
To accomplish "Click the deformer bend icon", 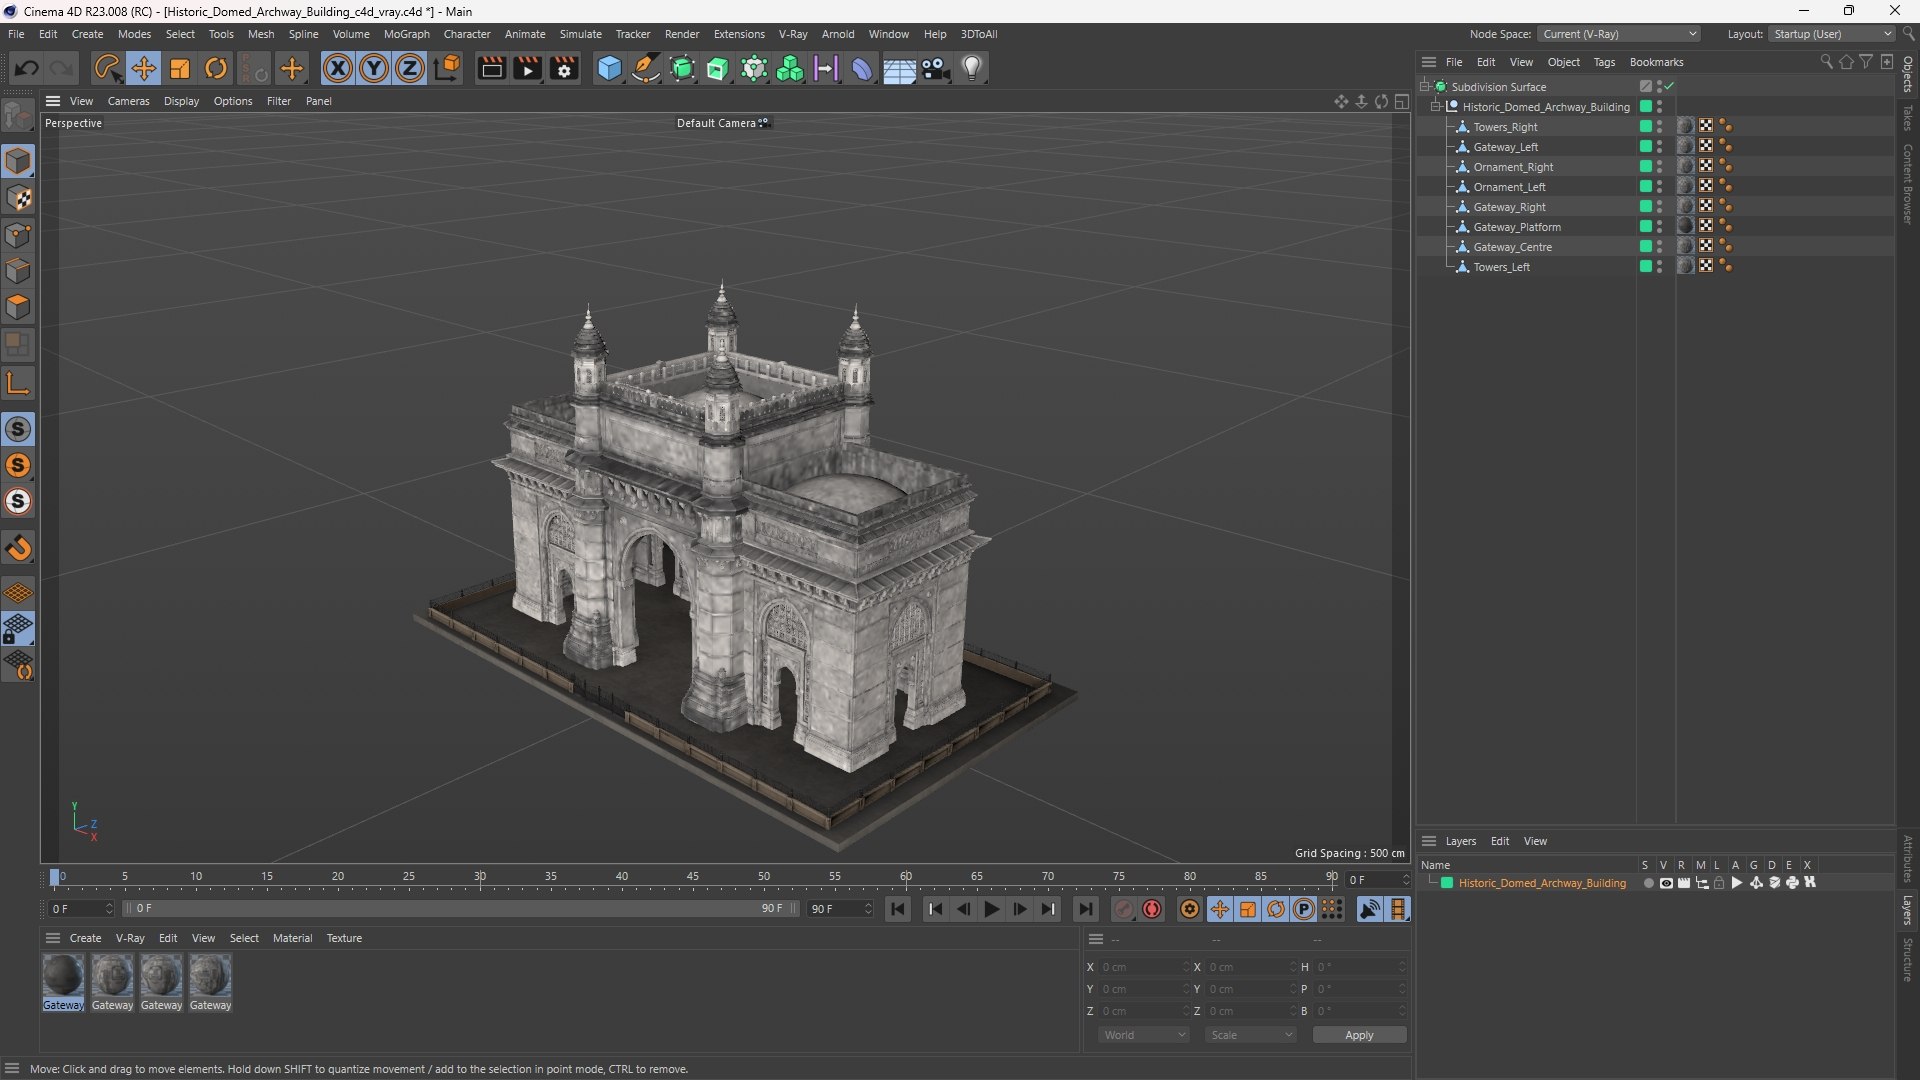I will pos(862,68).
